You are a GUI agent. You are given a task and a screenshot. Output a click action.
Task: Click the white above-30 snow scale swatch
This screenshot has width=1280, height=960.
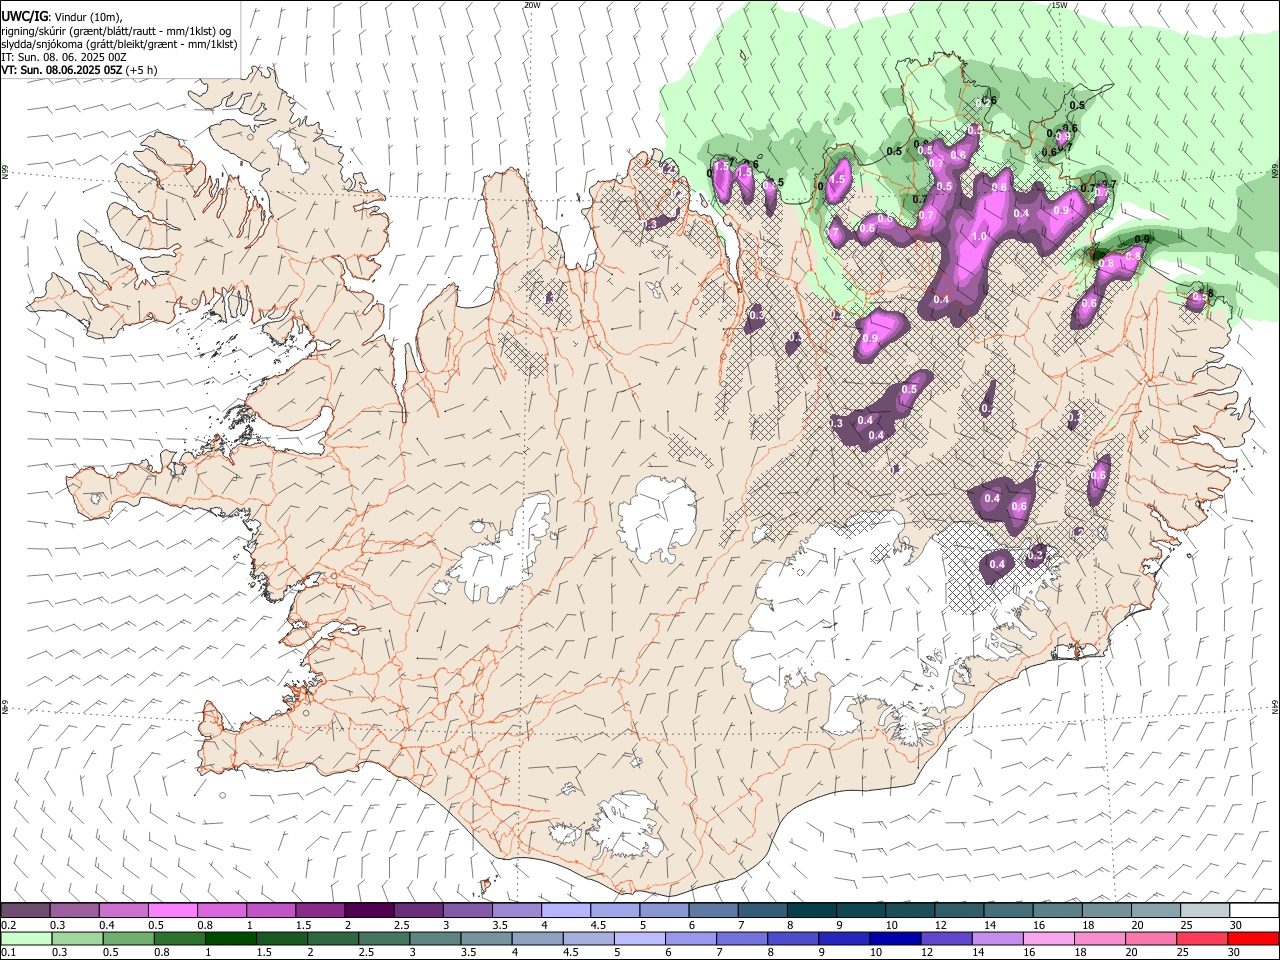pyautogui.click(x=1254, y=911)
